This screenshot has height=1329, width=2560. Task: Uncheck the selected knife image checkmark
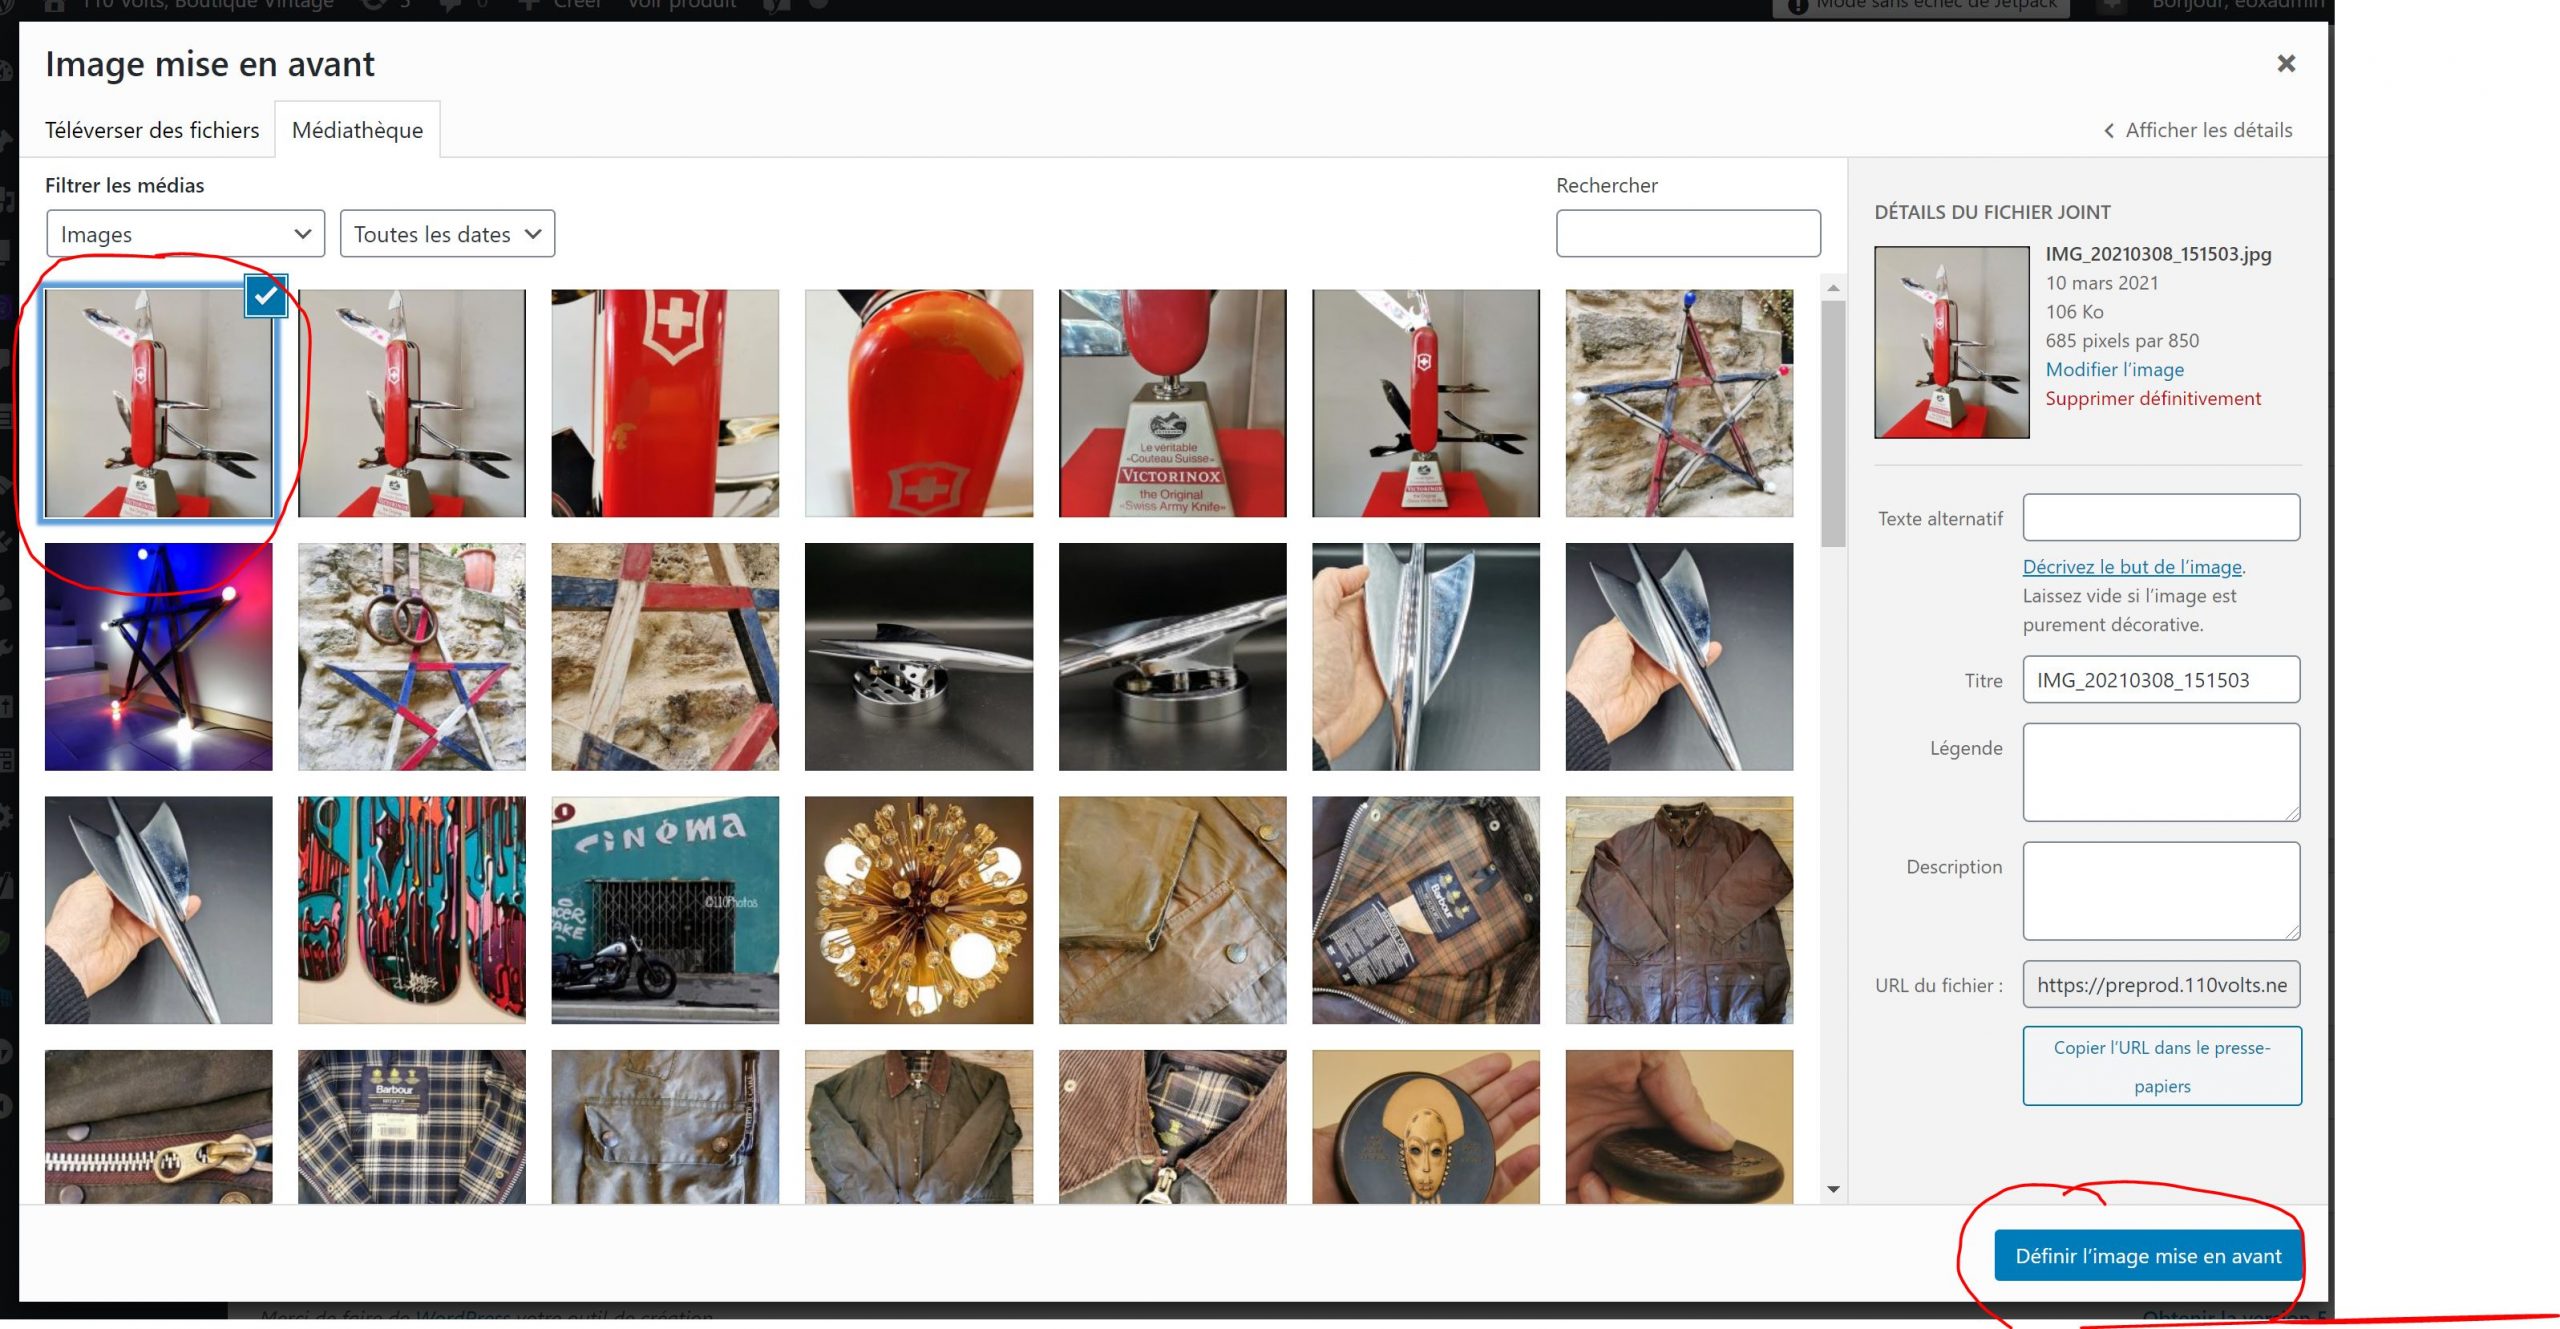pyautogui.click(x=266, y=296)
